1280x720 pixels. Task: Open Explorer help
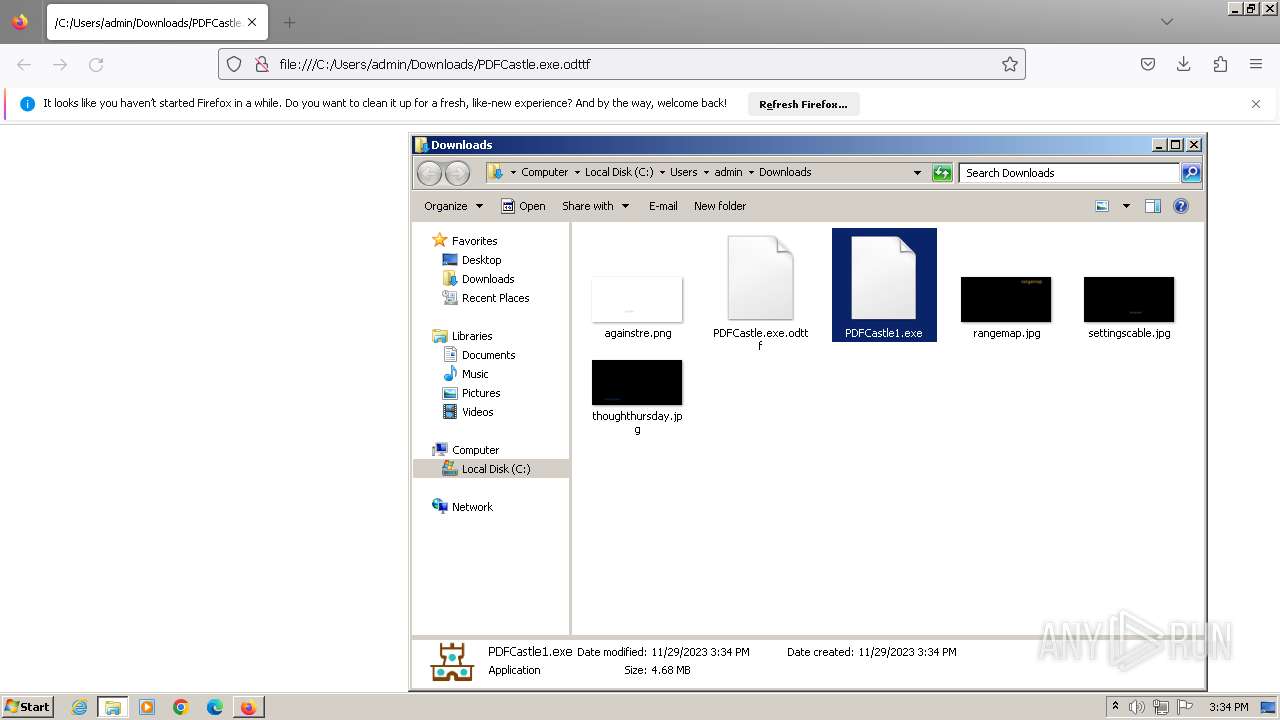(1181, 206)
